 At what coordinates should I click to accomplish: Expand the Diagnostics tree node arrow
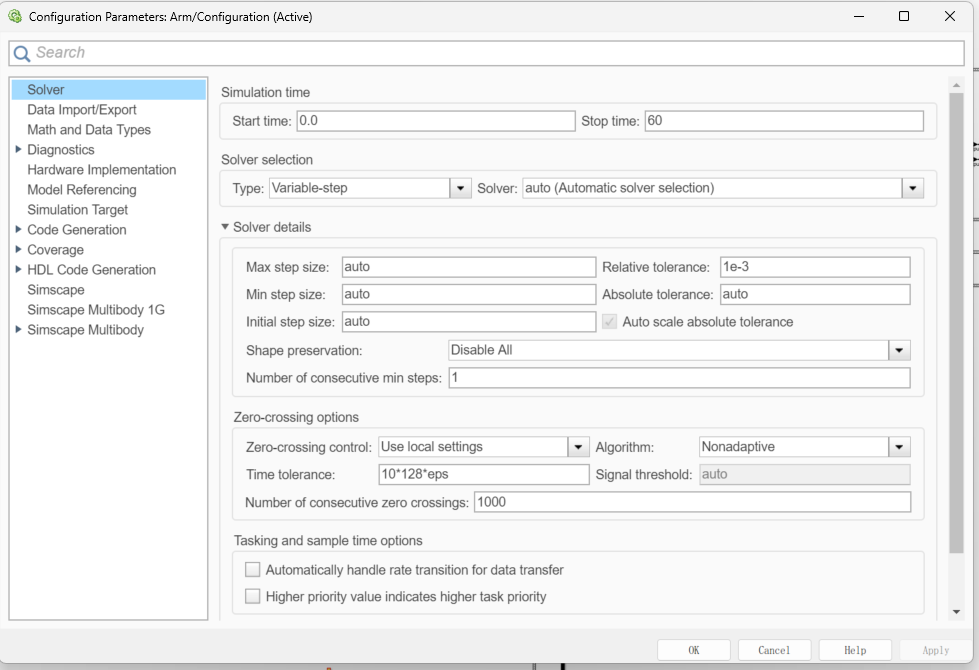18,149
